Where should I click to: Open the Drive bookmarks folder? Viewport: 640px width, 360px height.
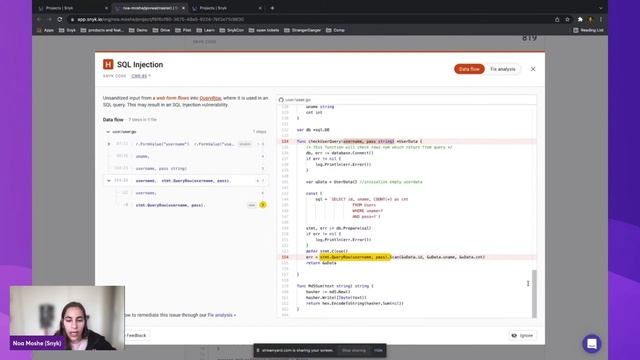pyautogui.click(x=162, y=30)
